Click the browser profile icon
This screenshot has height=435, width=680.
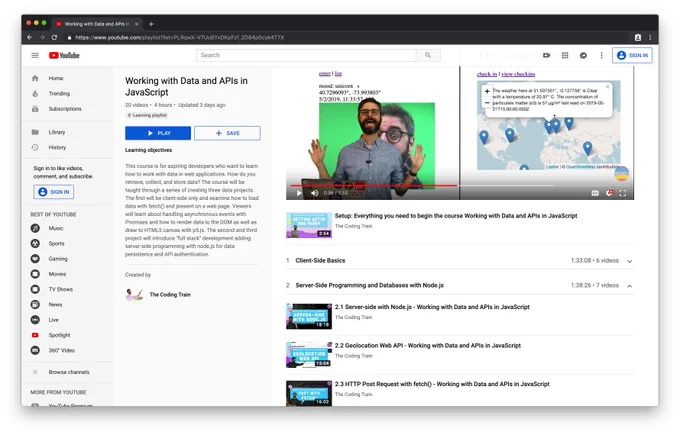(638, 37)
